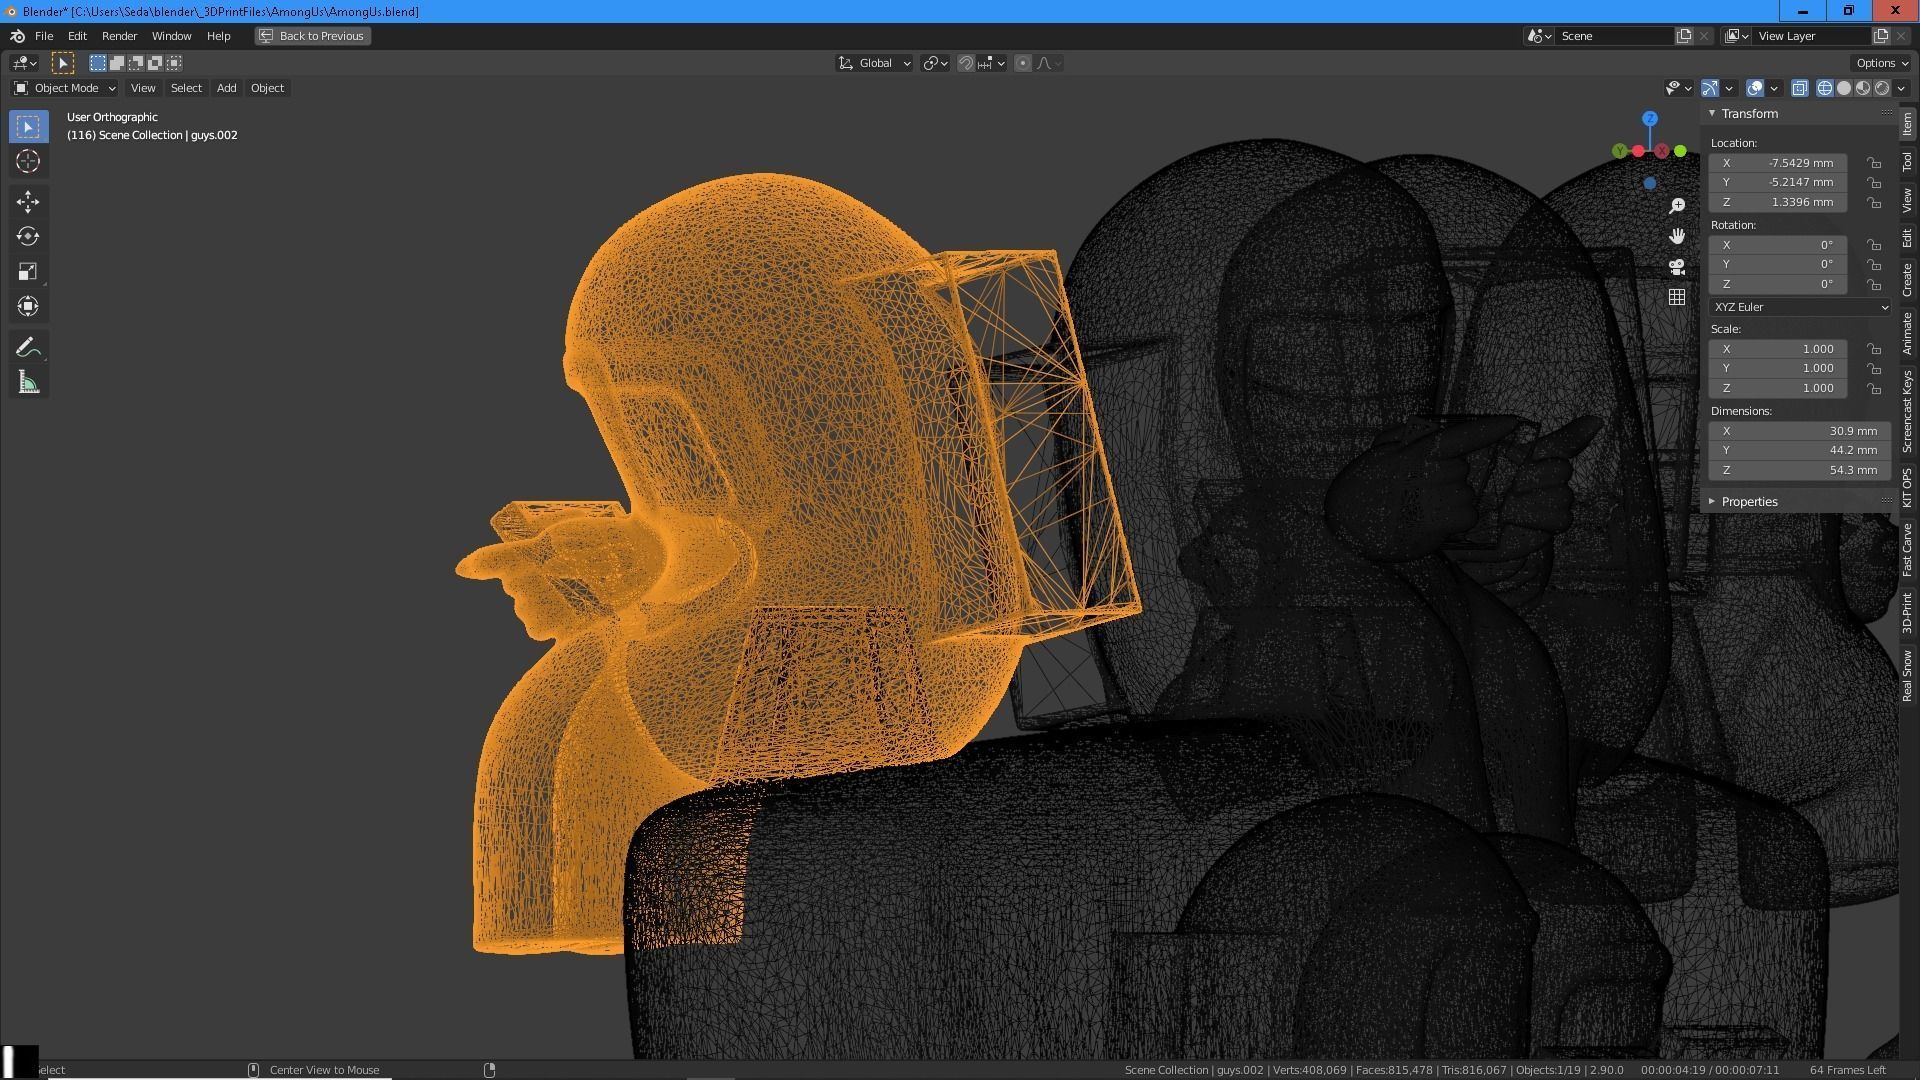Switch to the 3D-Print sidebar tab

1907,613
